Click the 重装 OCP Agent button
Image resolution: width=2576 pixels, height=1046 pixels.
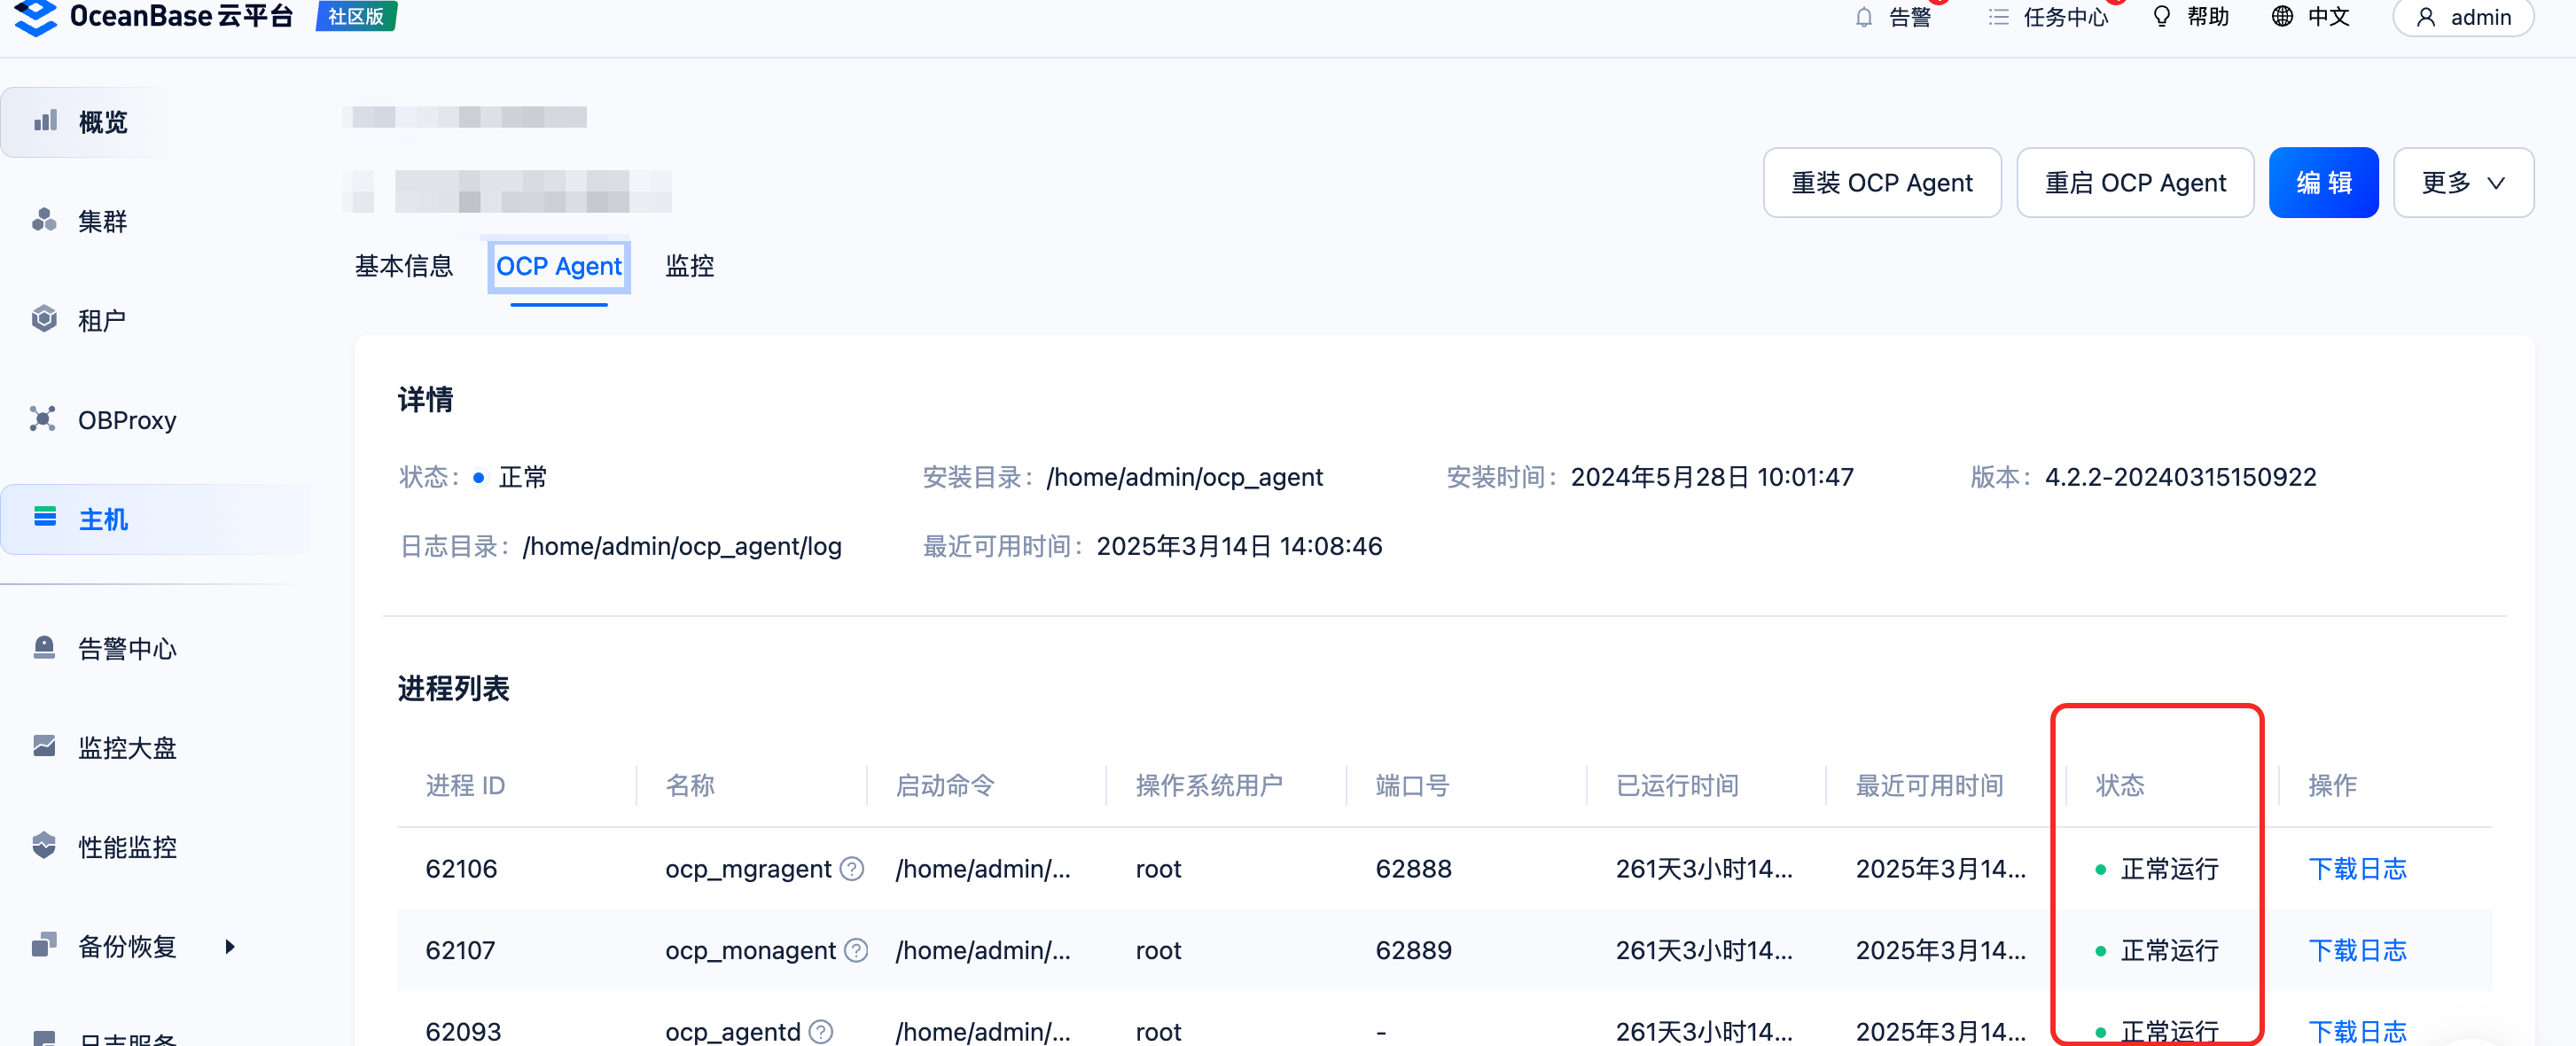(x=1882, y=182)
